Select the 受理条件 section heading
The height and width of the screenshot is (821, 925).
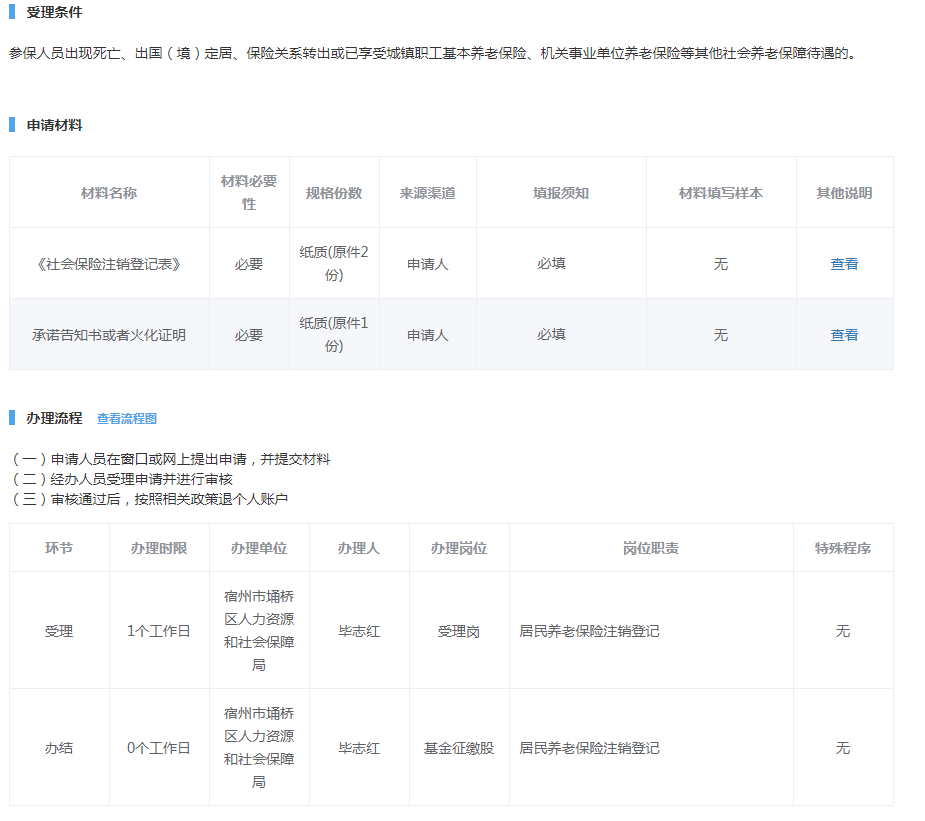point(54,13)
